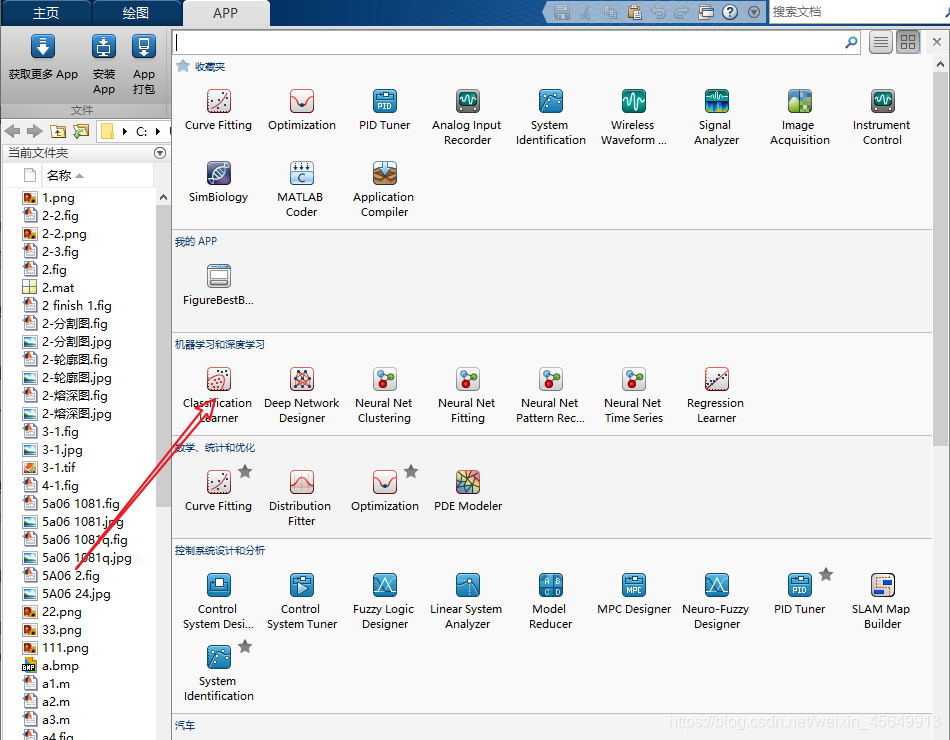Open Image Acquisition app
The height and width of the screenshot is (740, 950).
click(x=800, y=116)
